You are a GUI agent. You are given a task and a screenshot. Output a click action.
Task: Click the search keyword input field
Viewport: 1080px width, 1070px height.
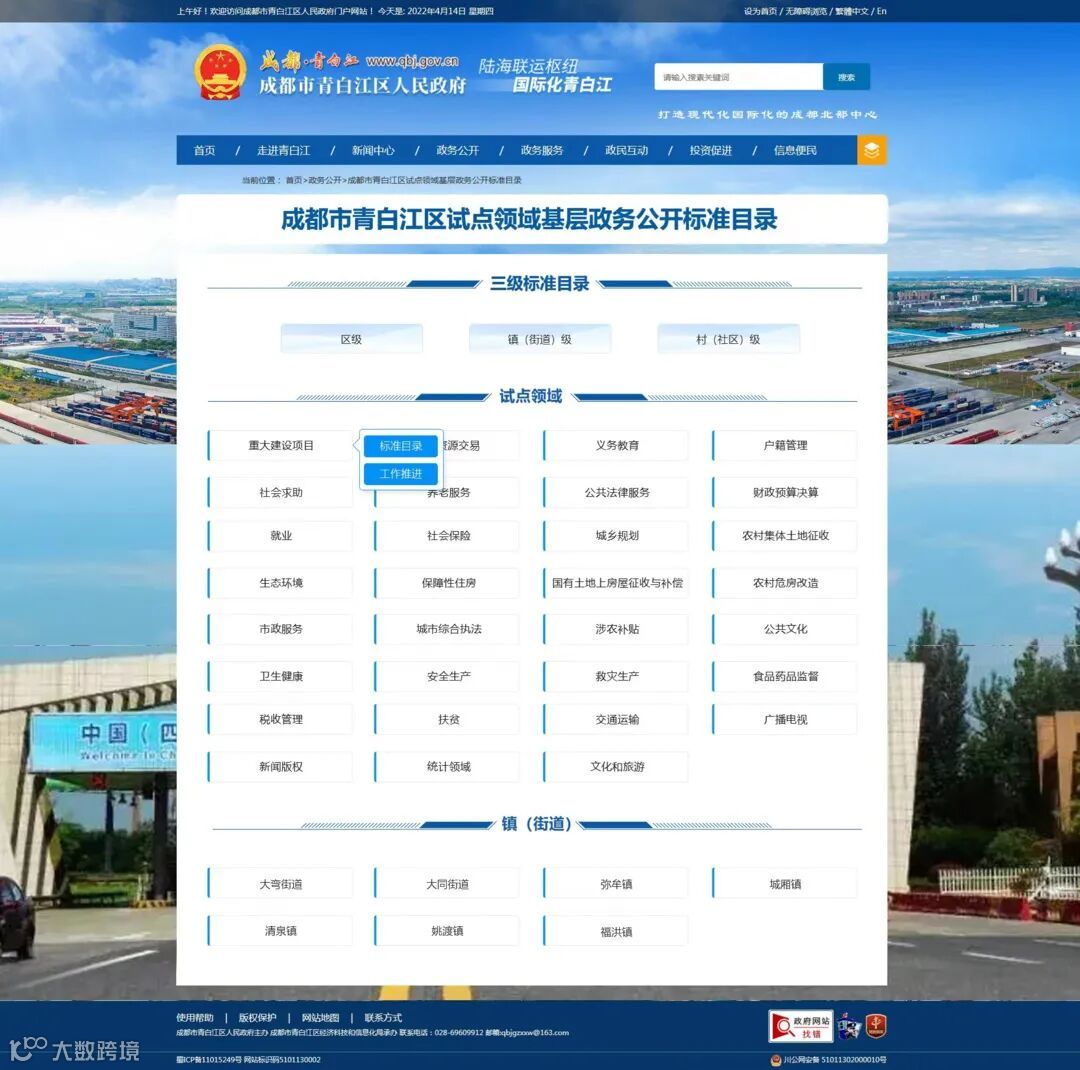coord(738,77)
